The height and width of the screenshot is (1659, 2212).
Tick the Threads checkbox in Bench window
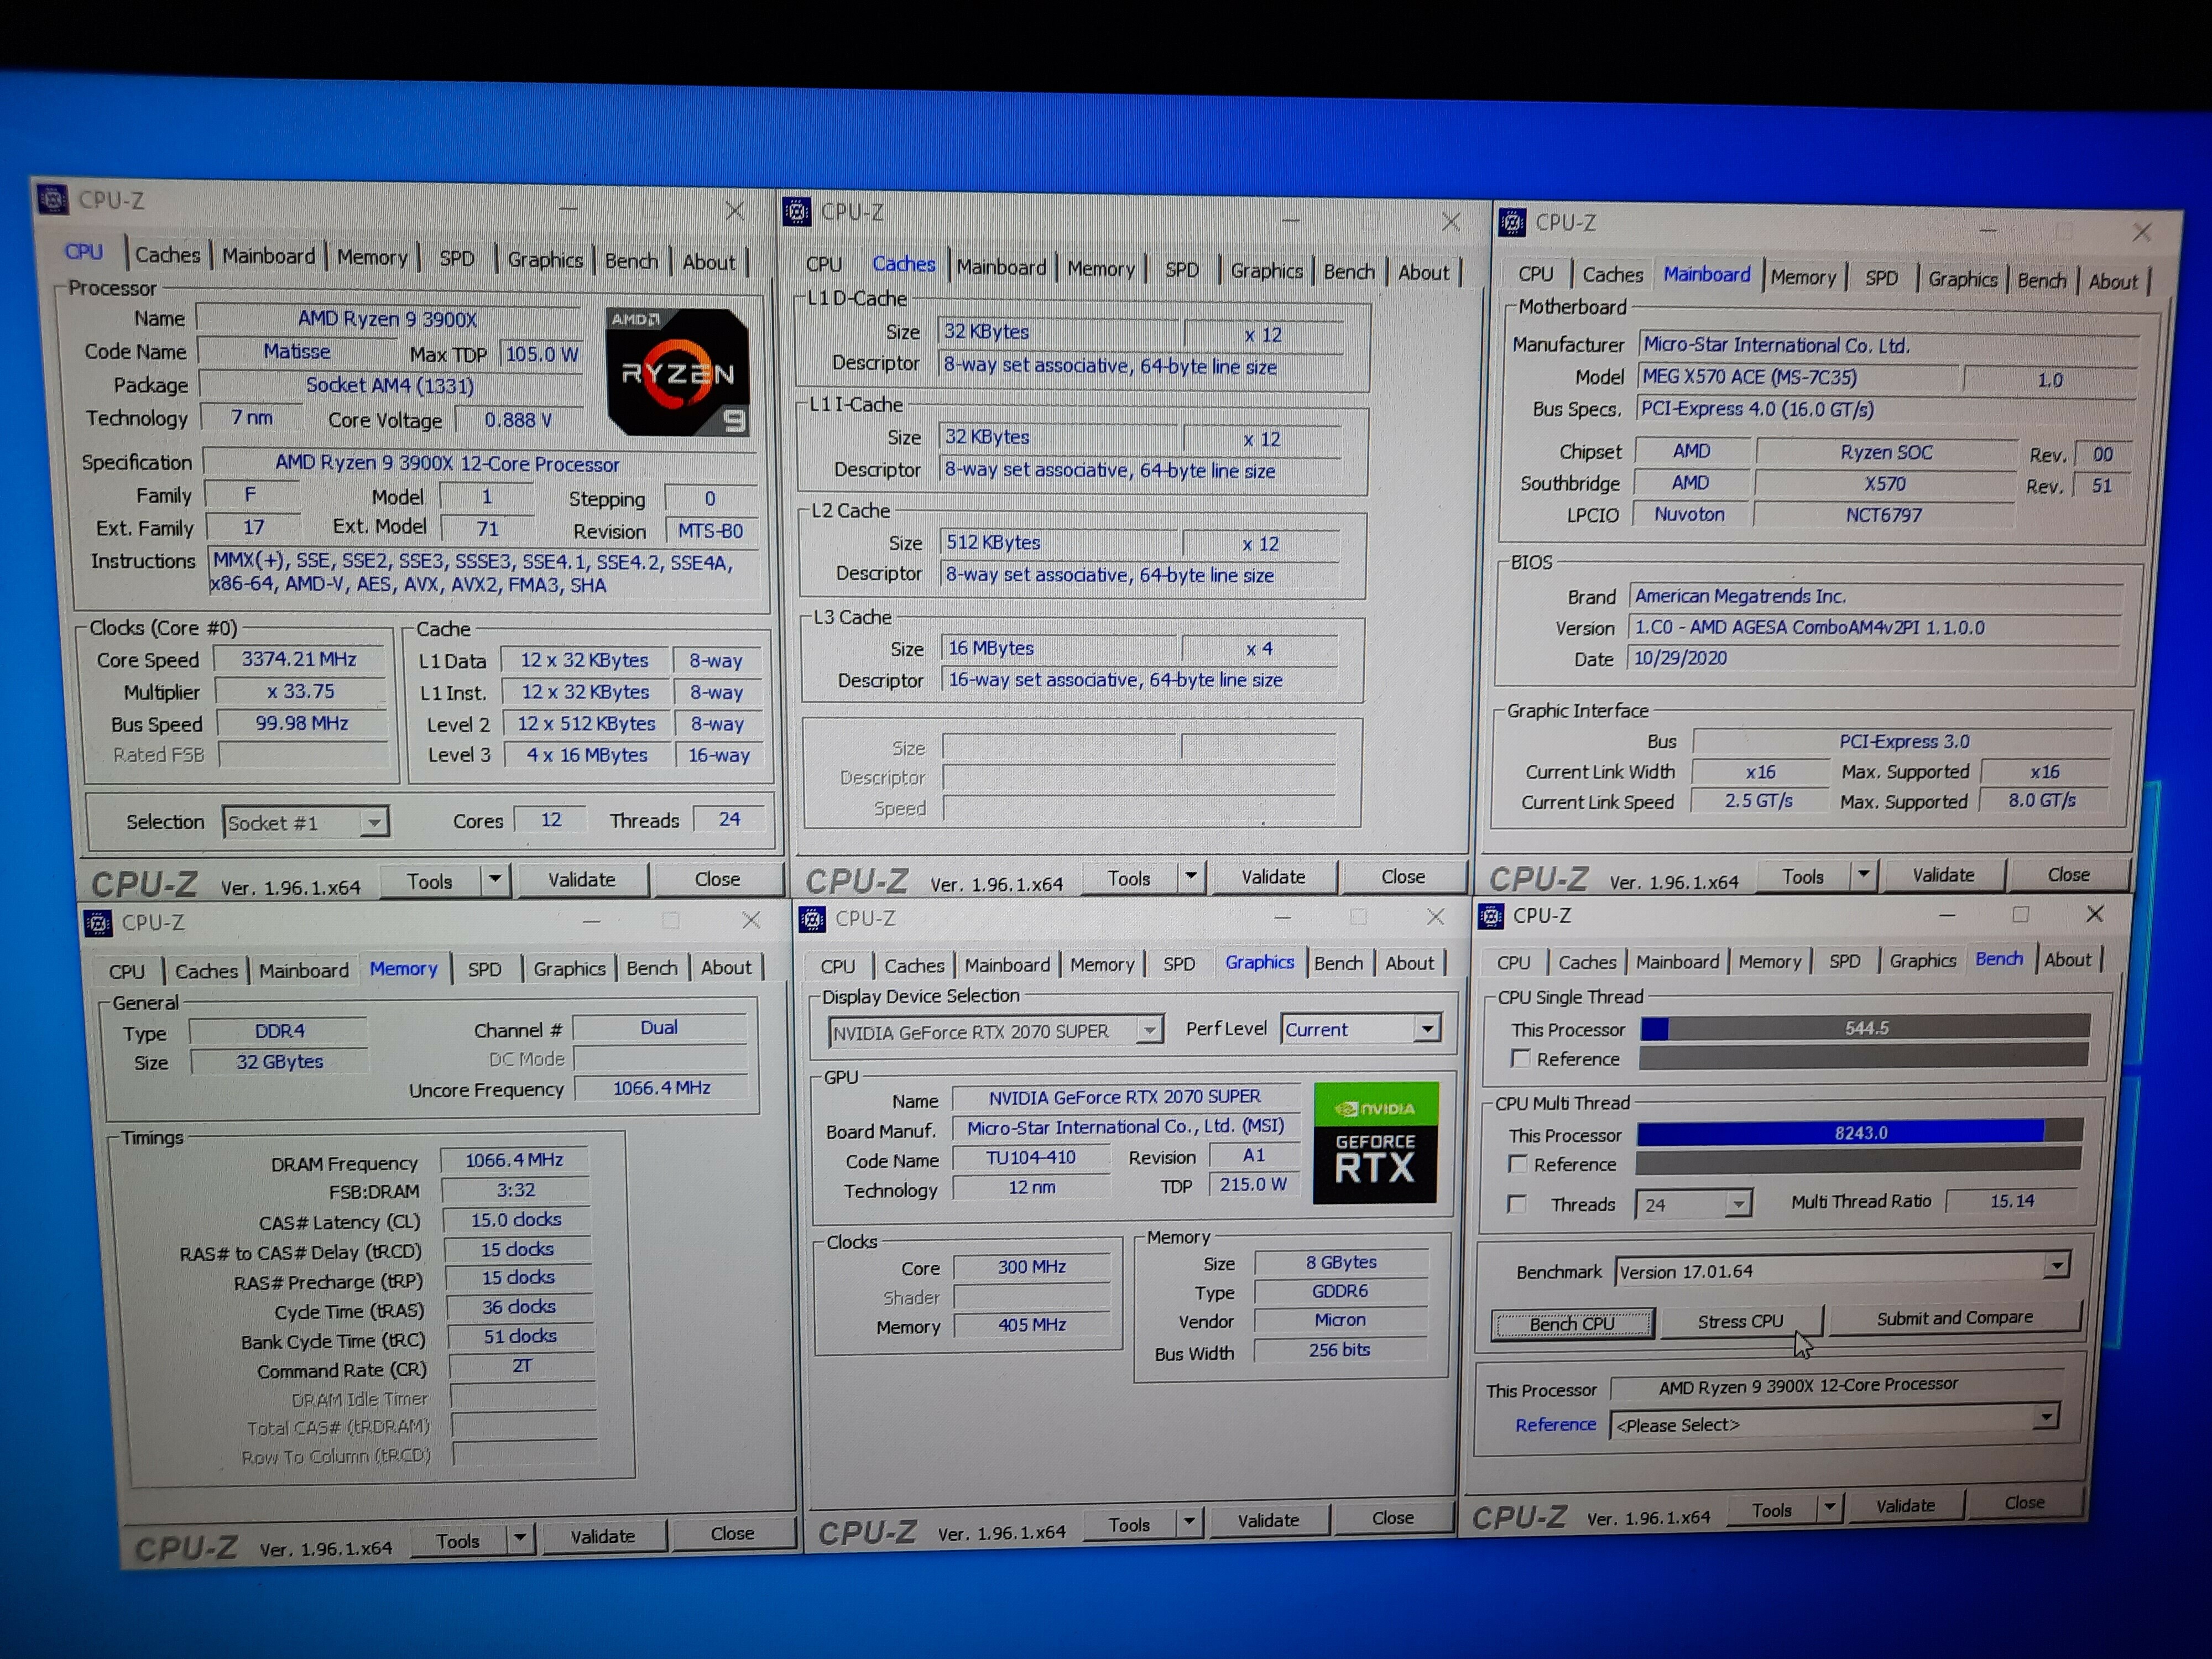click(x=1517, y=1204)
